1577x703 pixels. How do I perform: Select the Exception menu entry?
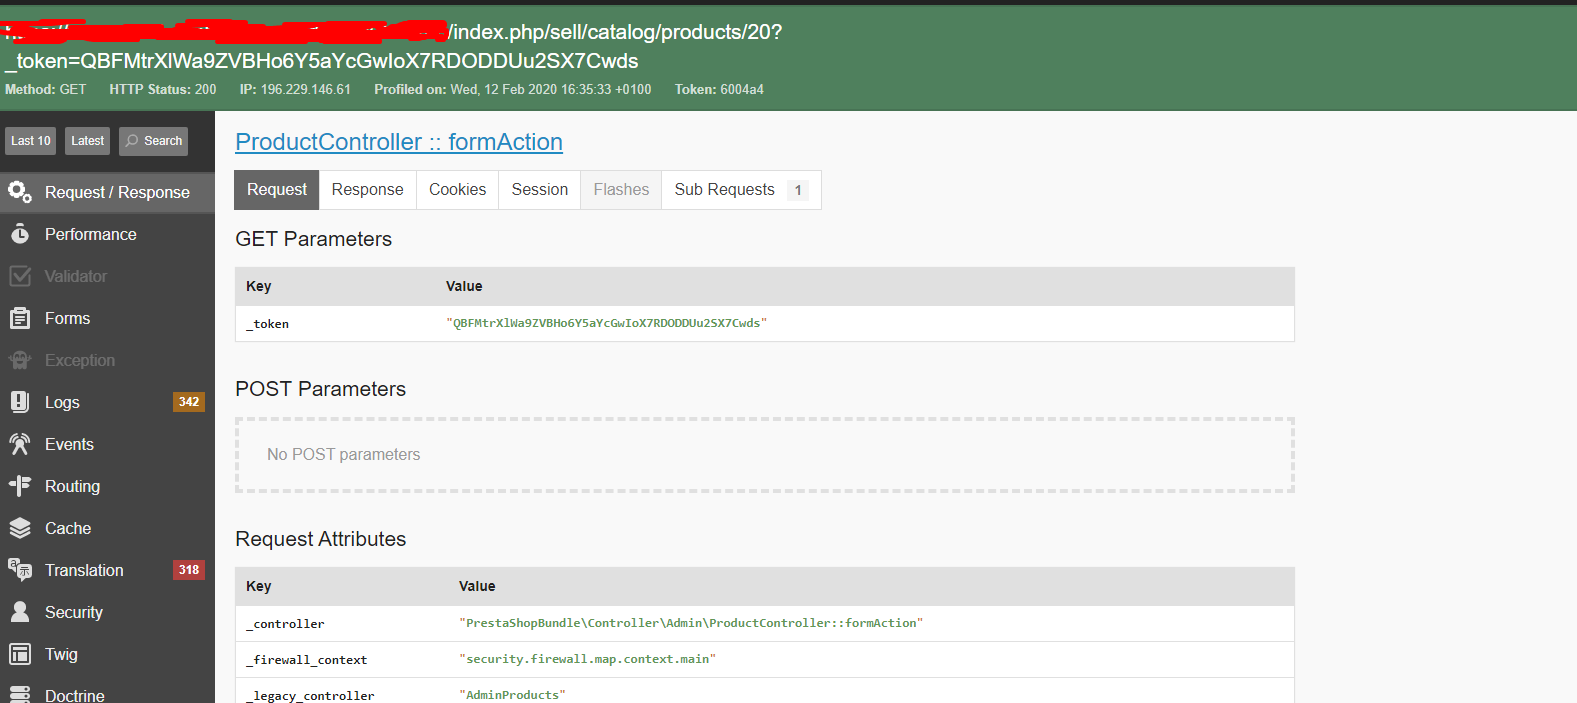pos(107,360)
